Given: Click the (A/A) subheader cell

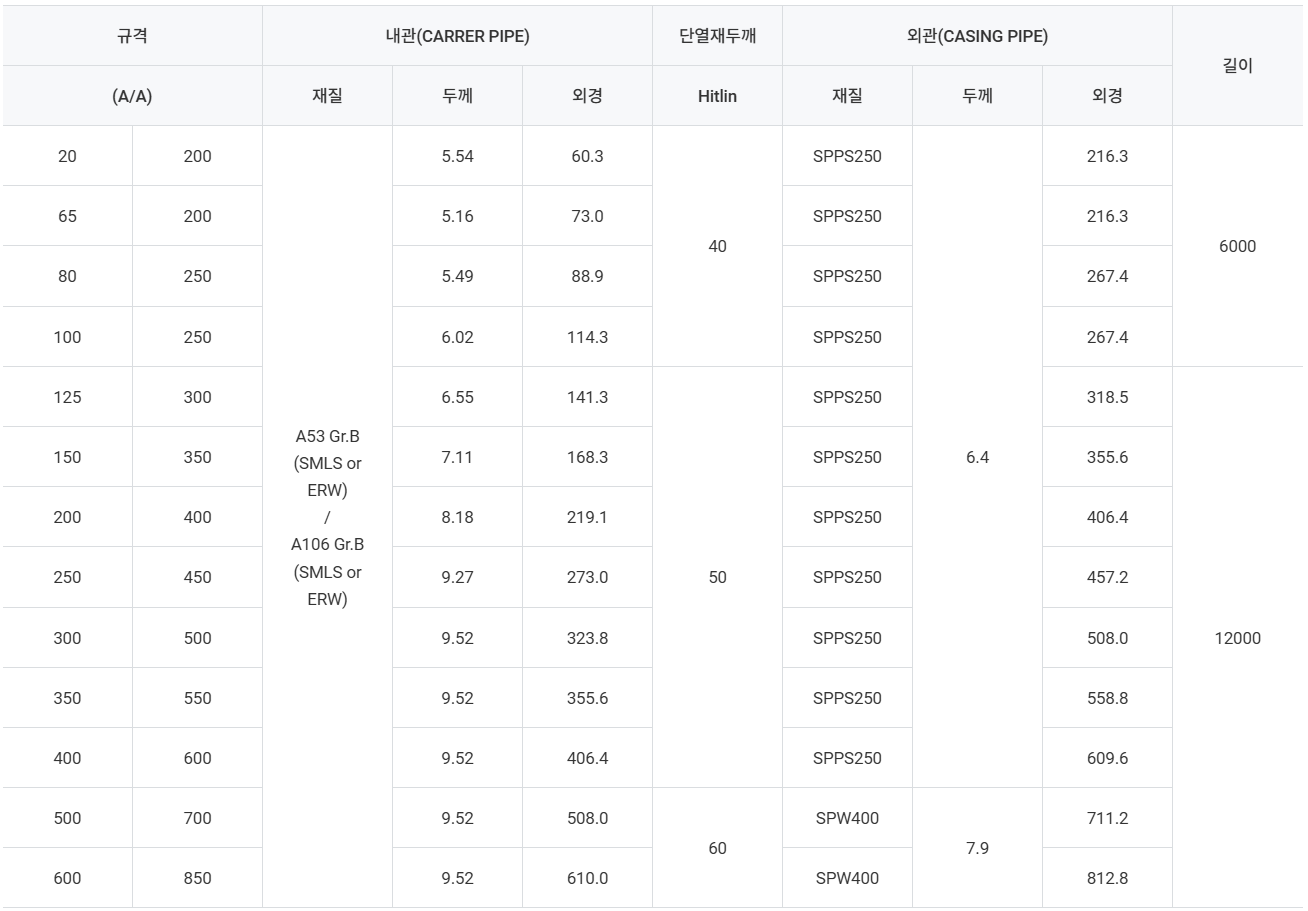Looking at the screenshot, I should 132,96.
